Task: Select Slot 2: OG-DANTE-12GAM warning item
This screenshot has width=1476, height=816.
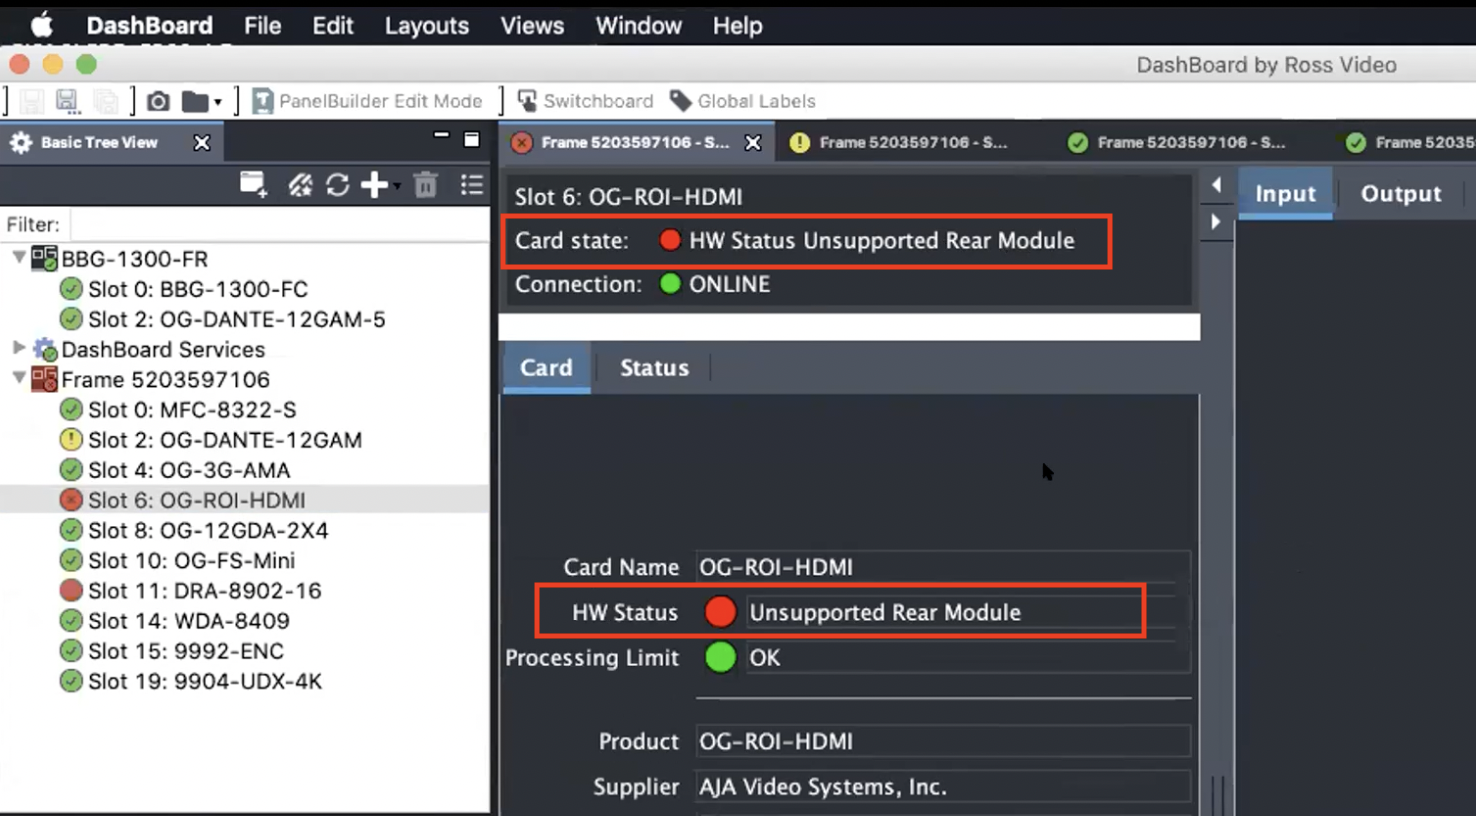Action: pos(224,439)
